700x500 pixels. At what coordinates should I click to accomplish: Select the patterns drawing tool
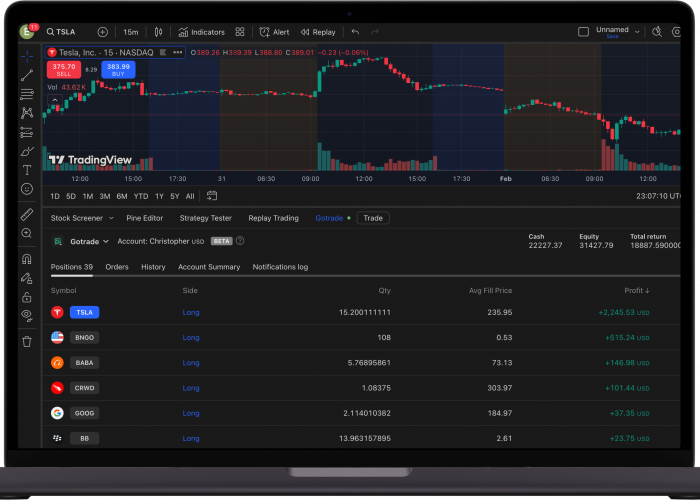tap(27, 113)
